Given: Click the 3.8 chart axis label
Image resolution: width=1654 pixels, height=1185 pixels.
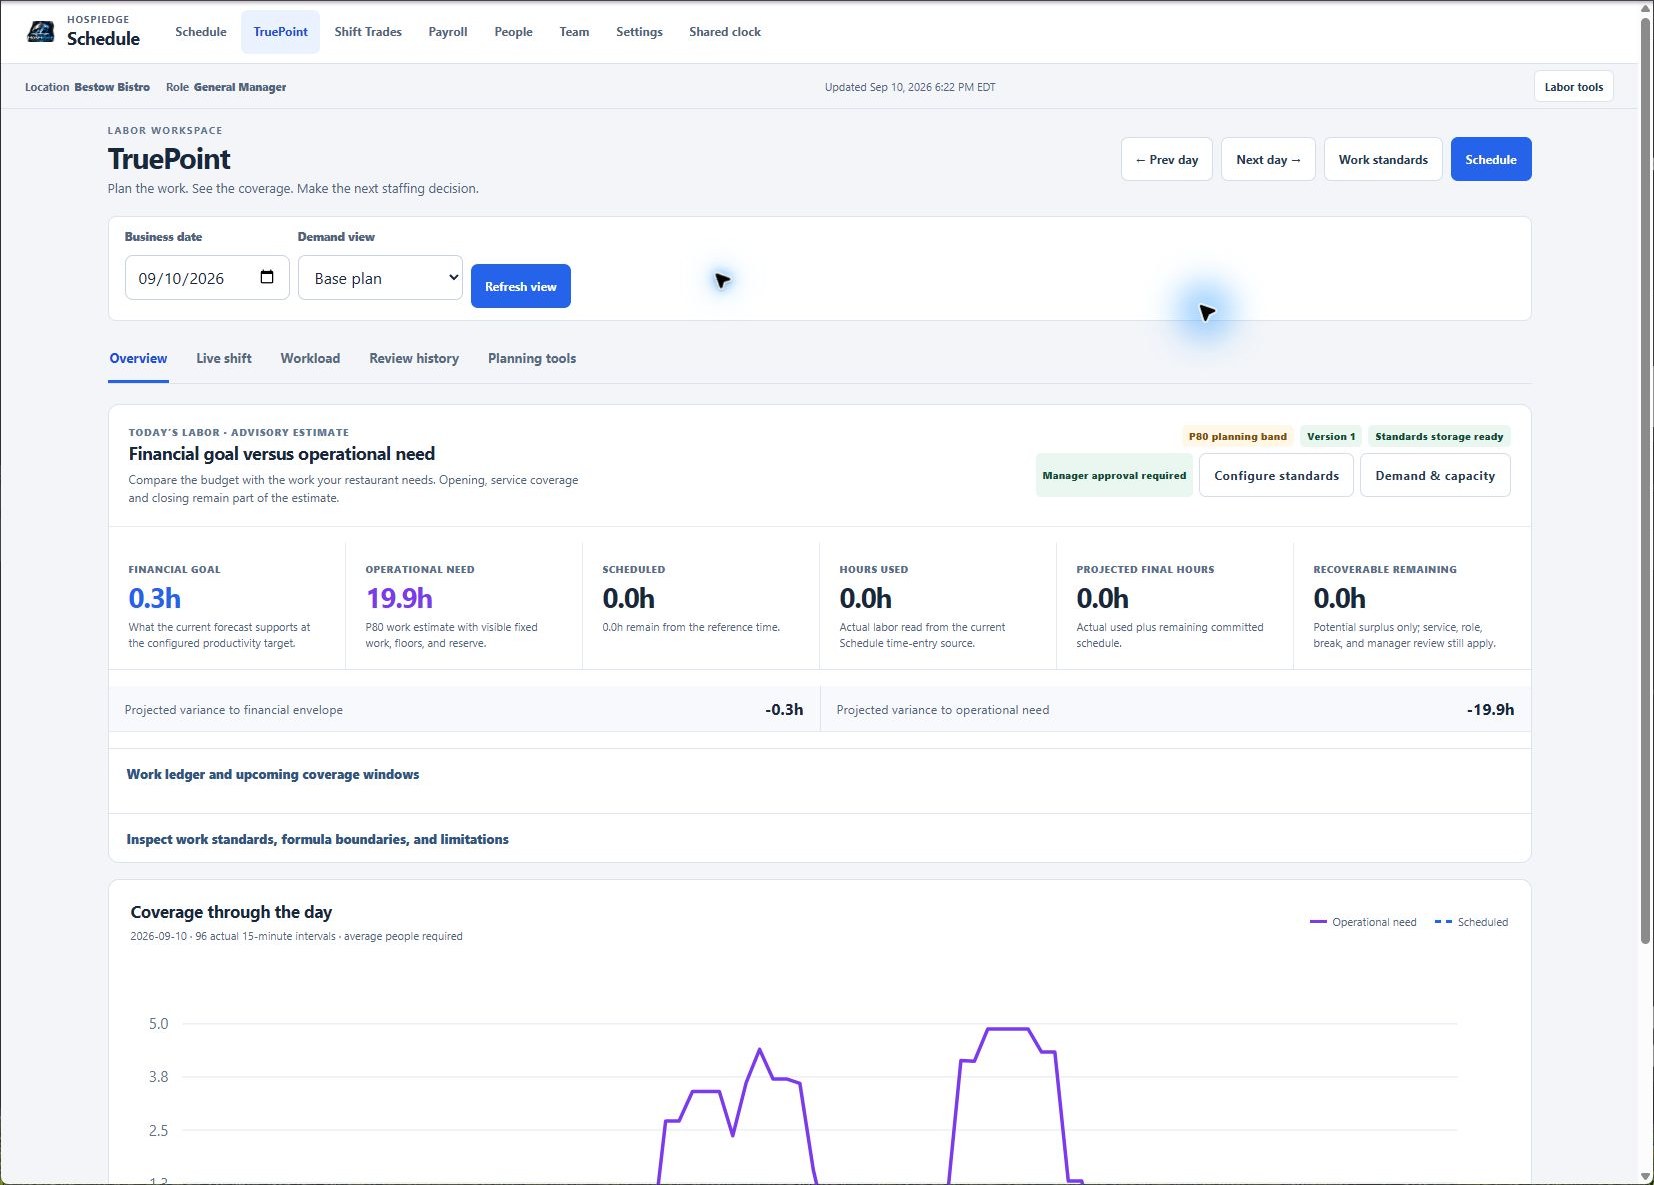Looking at the screenshot, I should click(x=159, y=1077).
